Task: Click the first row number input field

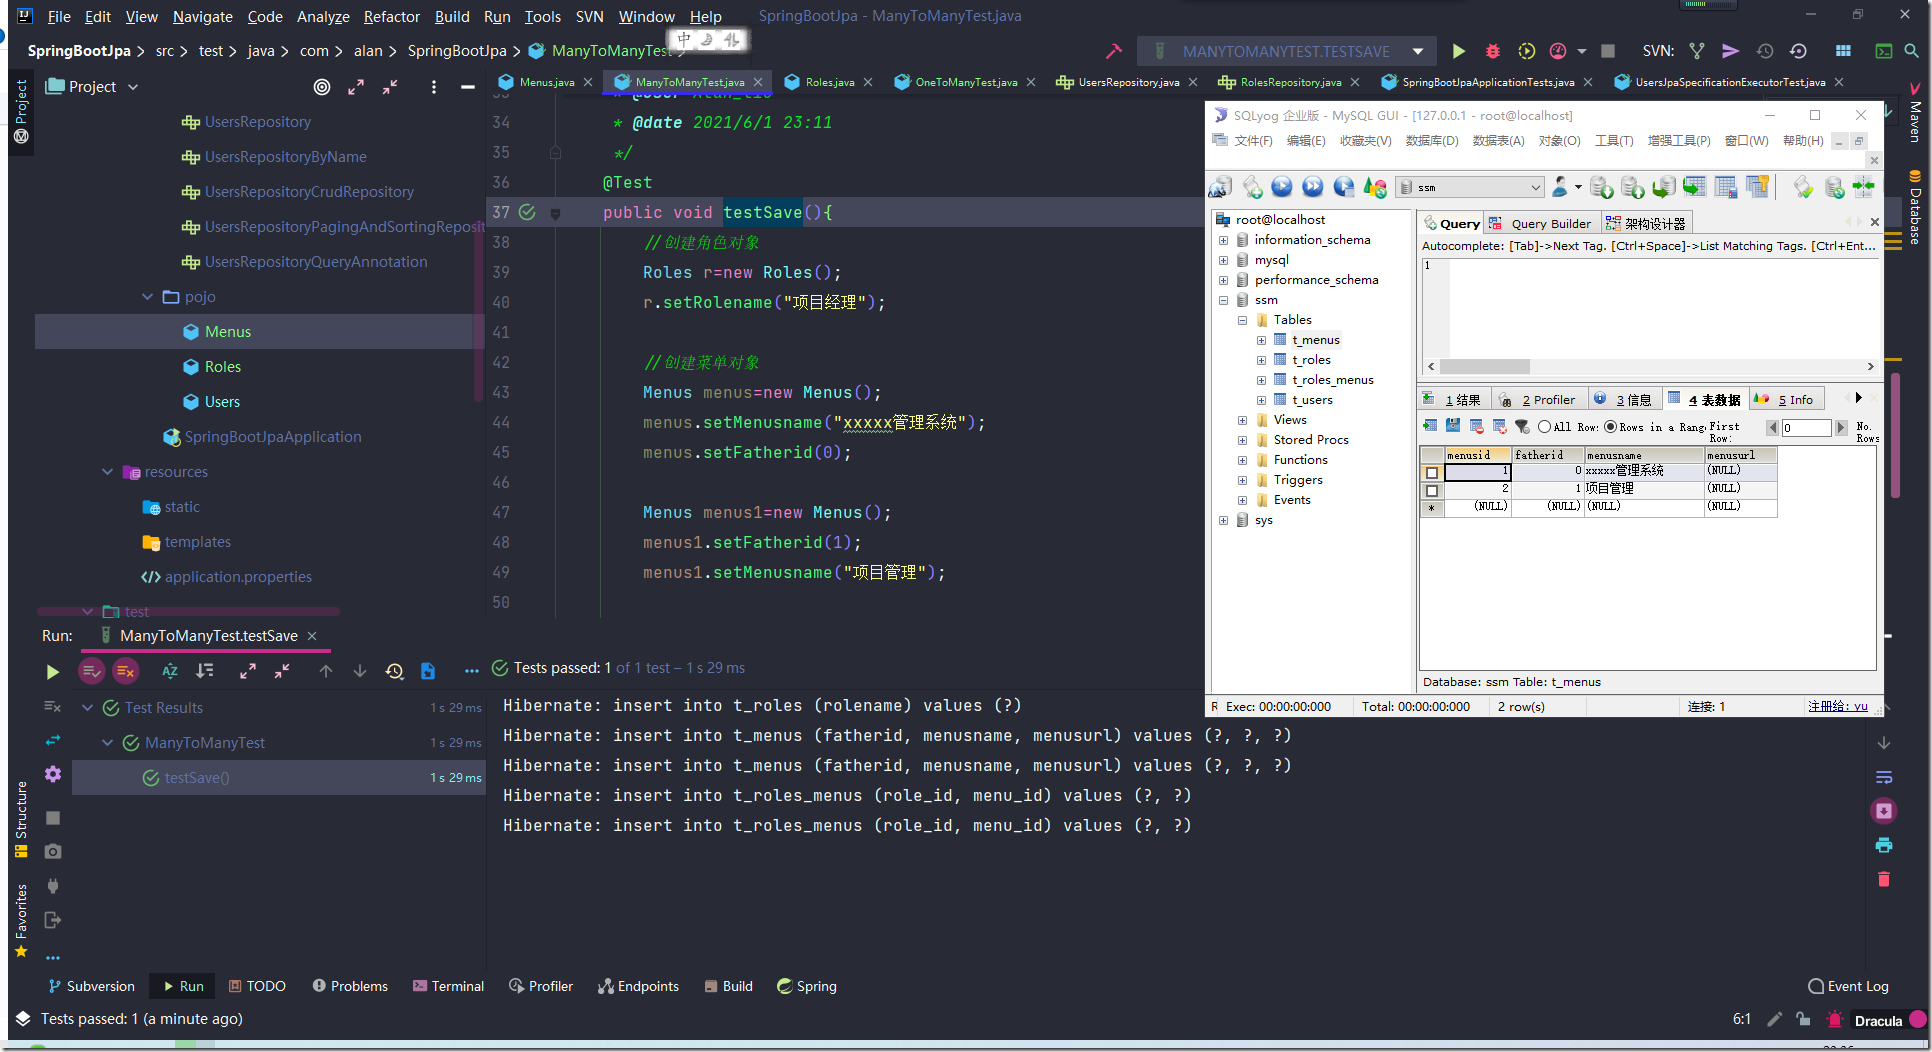Action: [x=1806, y=428]
